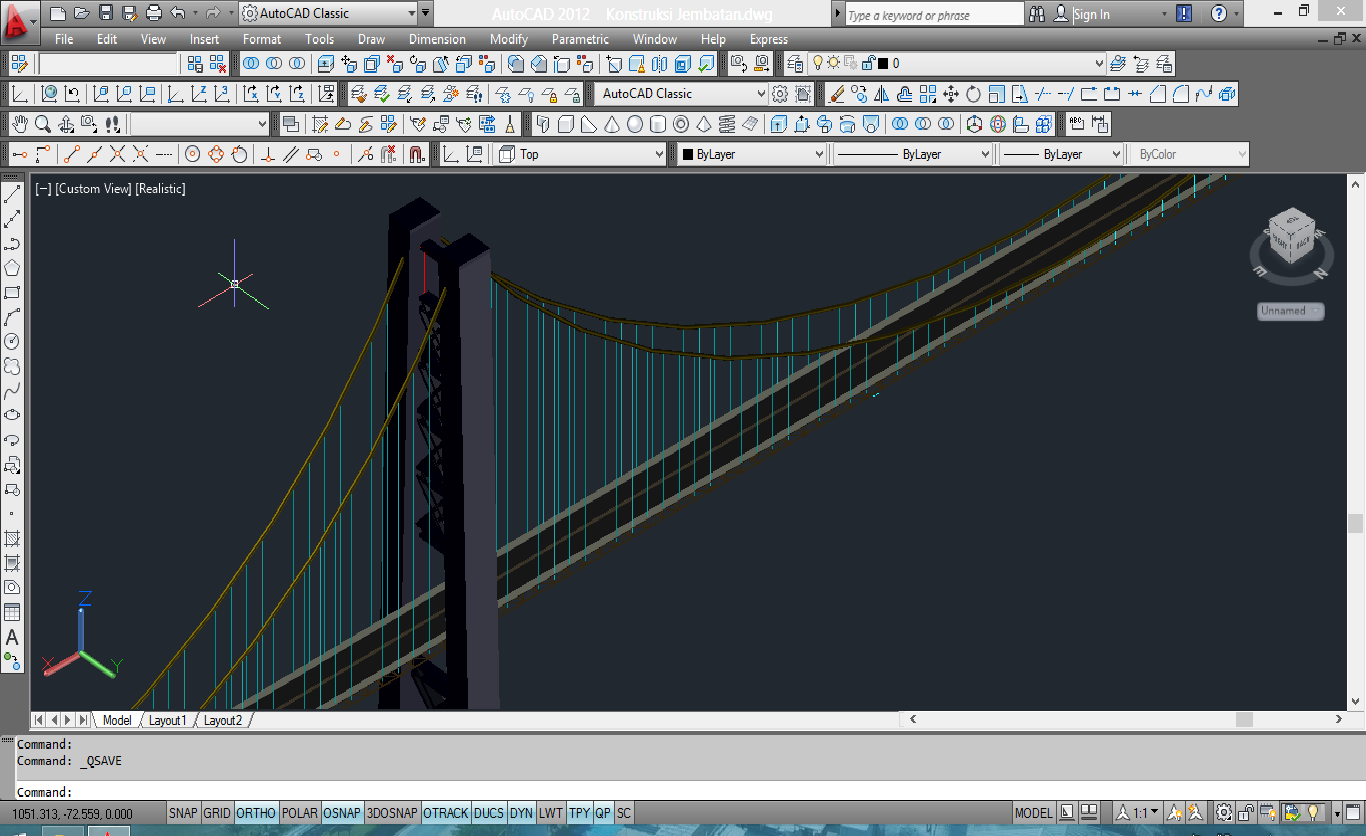Click the Sign In link
This screenshot has width=1366, height=836.
[1092, 14]
